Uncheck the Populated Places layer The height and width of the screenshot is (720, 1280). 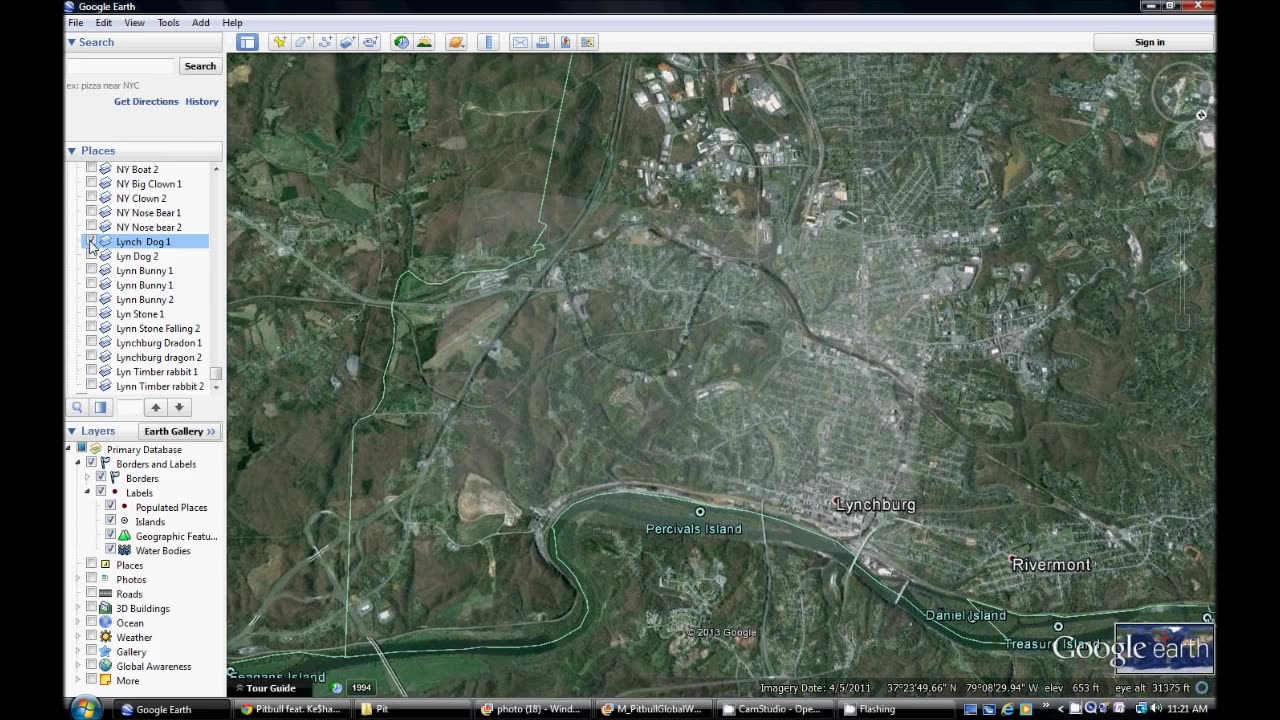110,507
